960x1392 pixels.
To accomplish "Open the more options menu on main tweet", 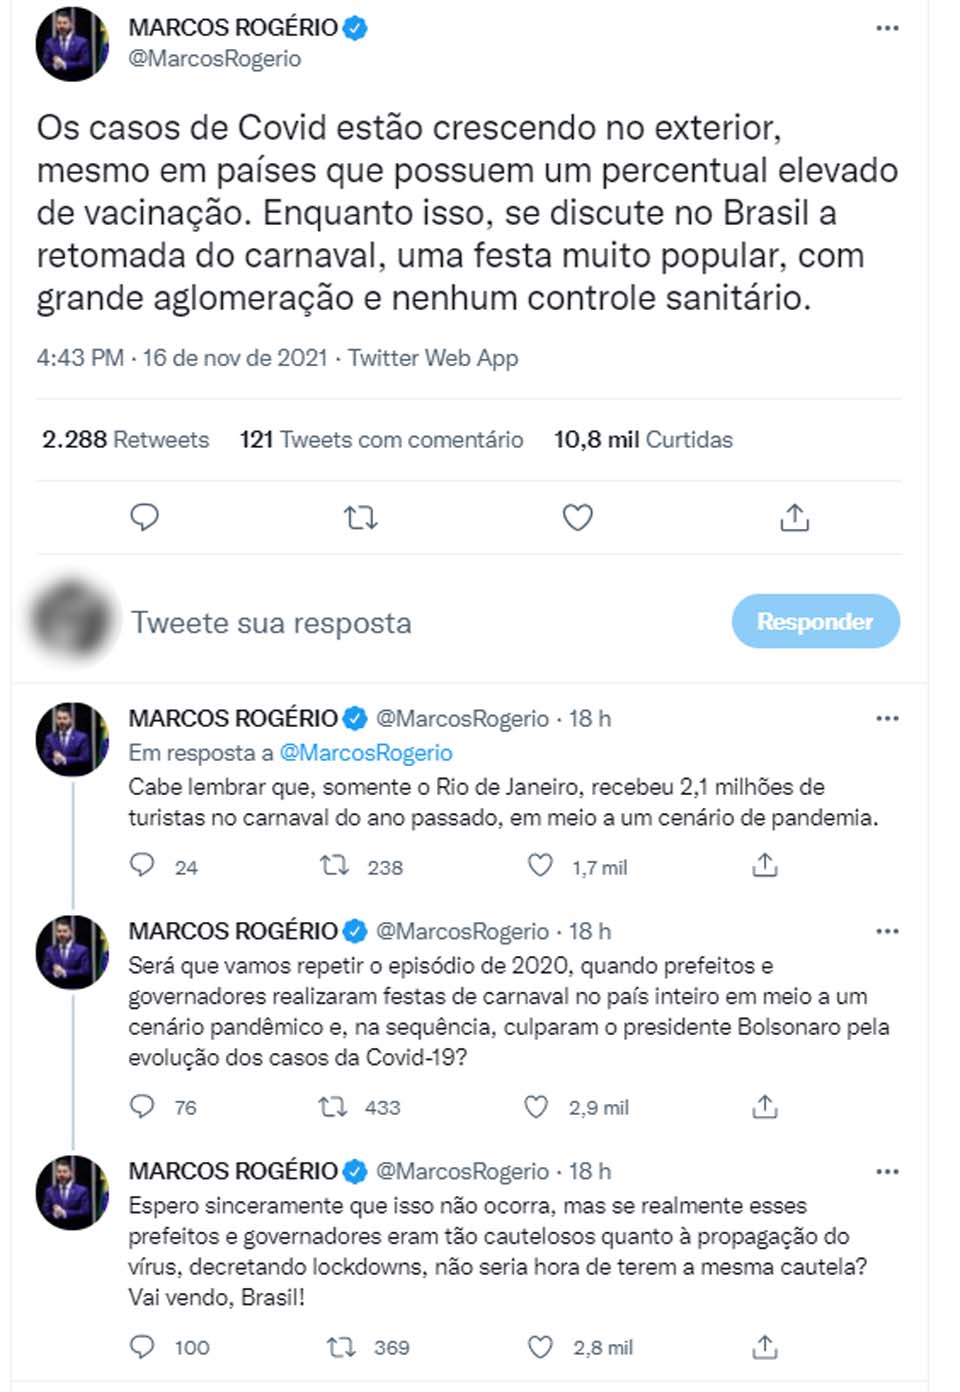I will [x=887, y=28].
